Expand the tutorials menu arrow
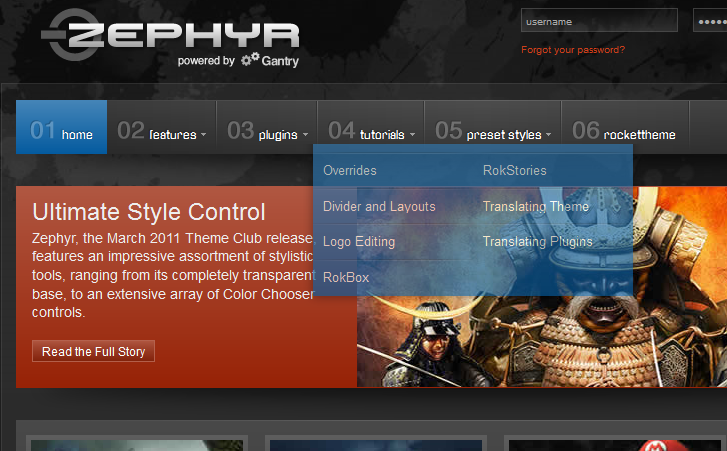This screenshot has width=727, height=451. 412,135
